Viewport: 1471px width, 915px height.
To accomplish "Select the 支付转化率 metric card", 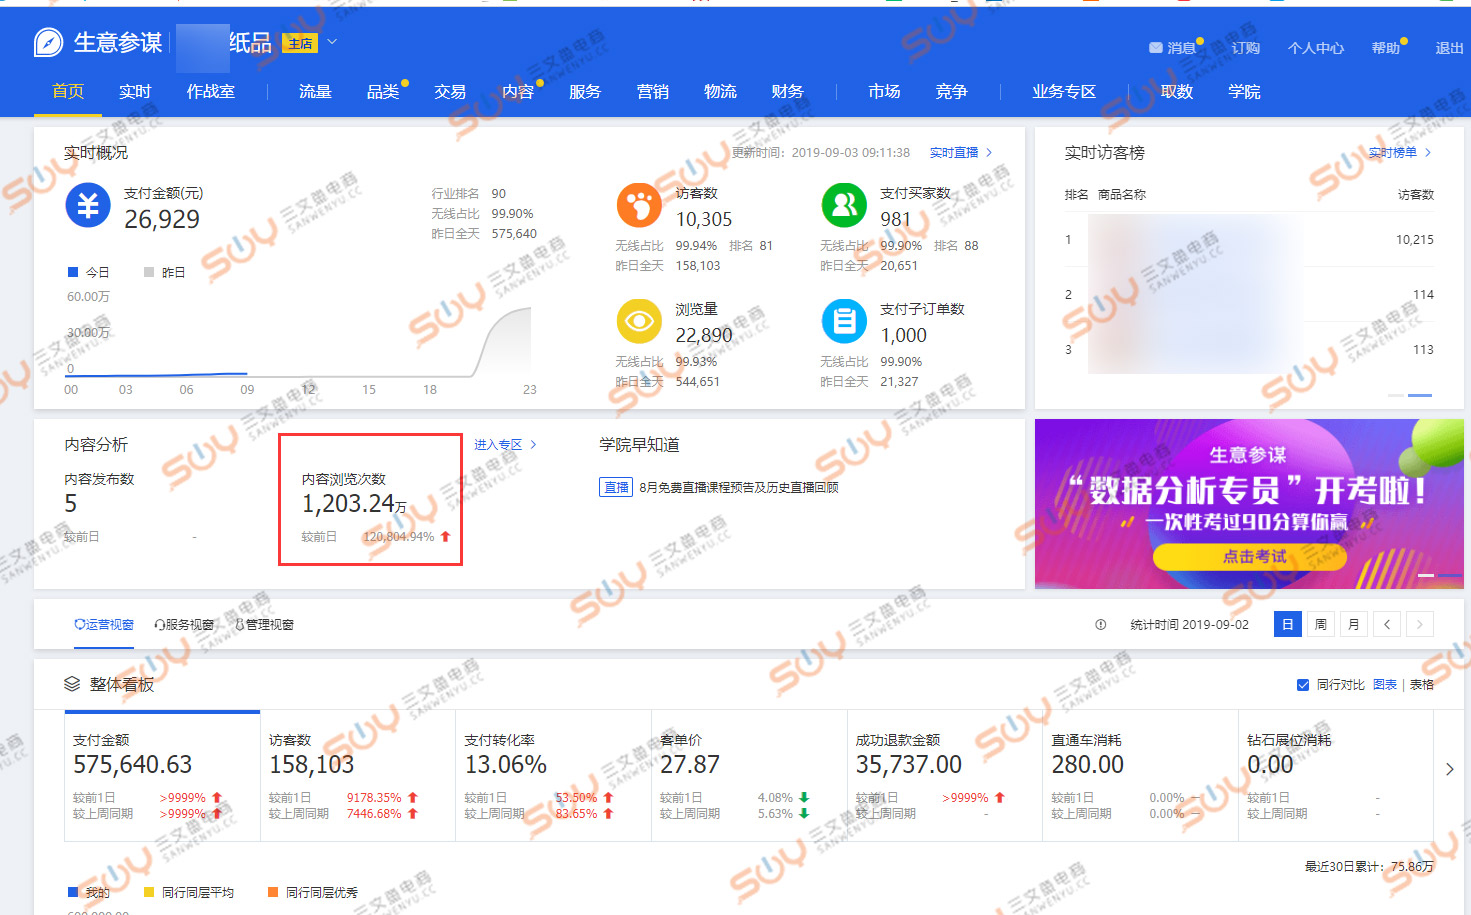I will click(x=553, y=776).
